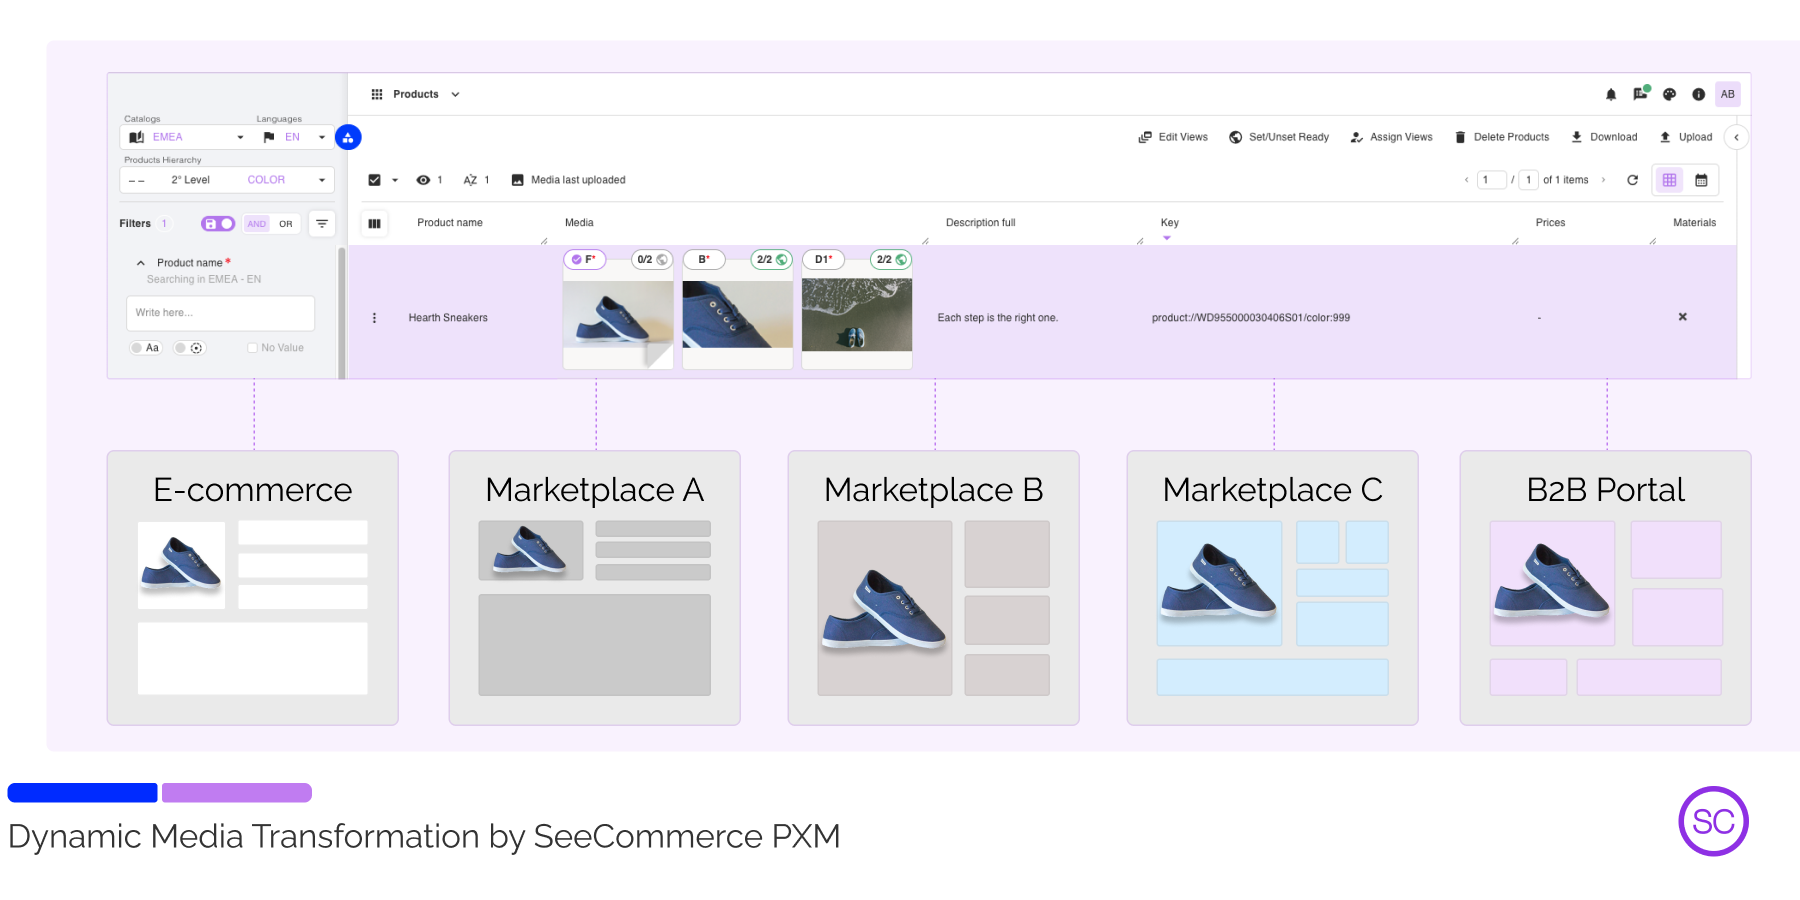Click the sort arrow under Key column
1800x900 pixels.
pyautogui.click(x=1166, y=238)
